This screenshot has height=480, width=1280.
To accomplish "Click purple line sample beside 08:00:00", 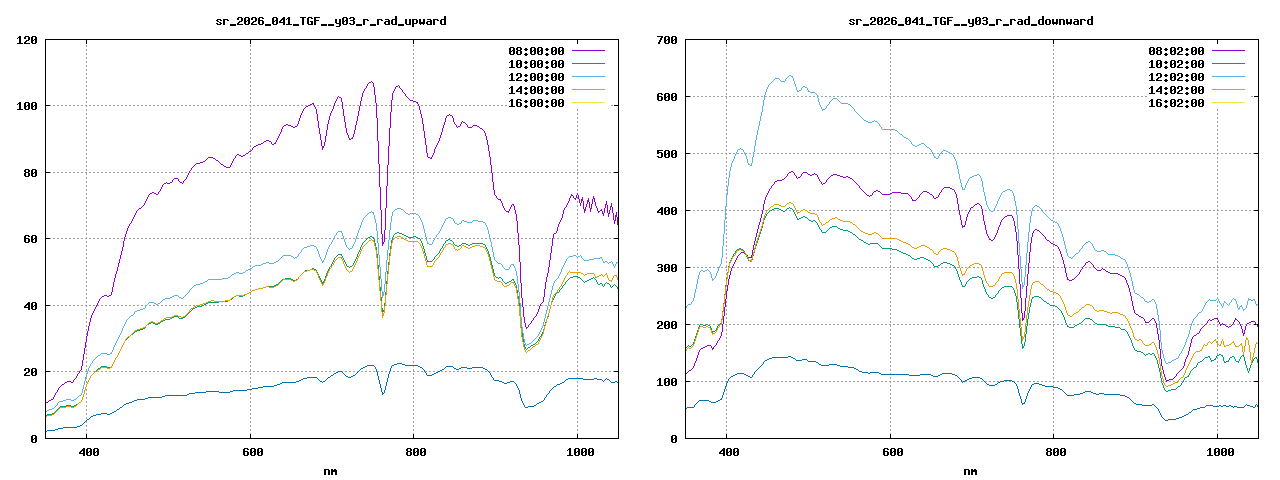I will (588, 51).
